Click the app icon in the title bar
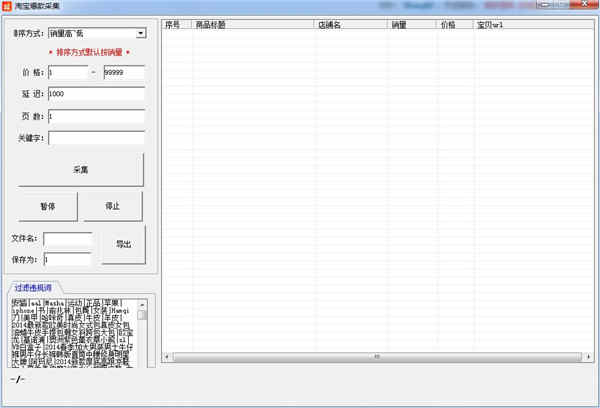 (7, 6)
